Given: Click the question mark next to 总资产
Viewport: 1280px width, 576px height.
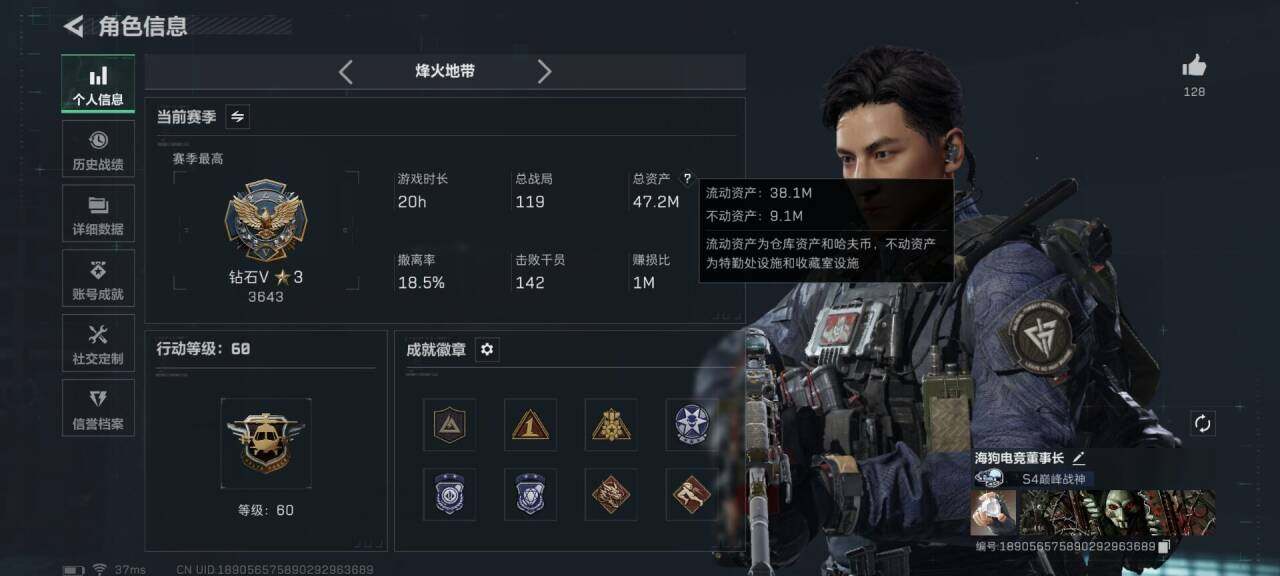Looking at the screenshot, I should [687, 179].
